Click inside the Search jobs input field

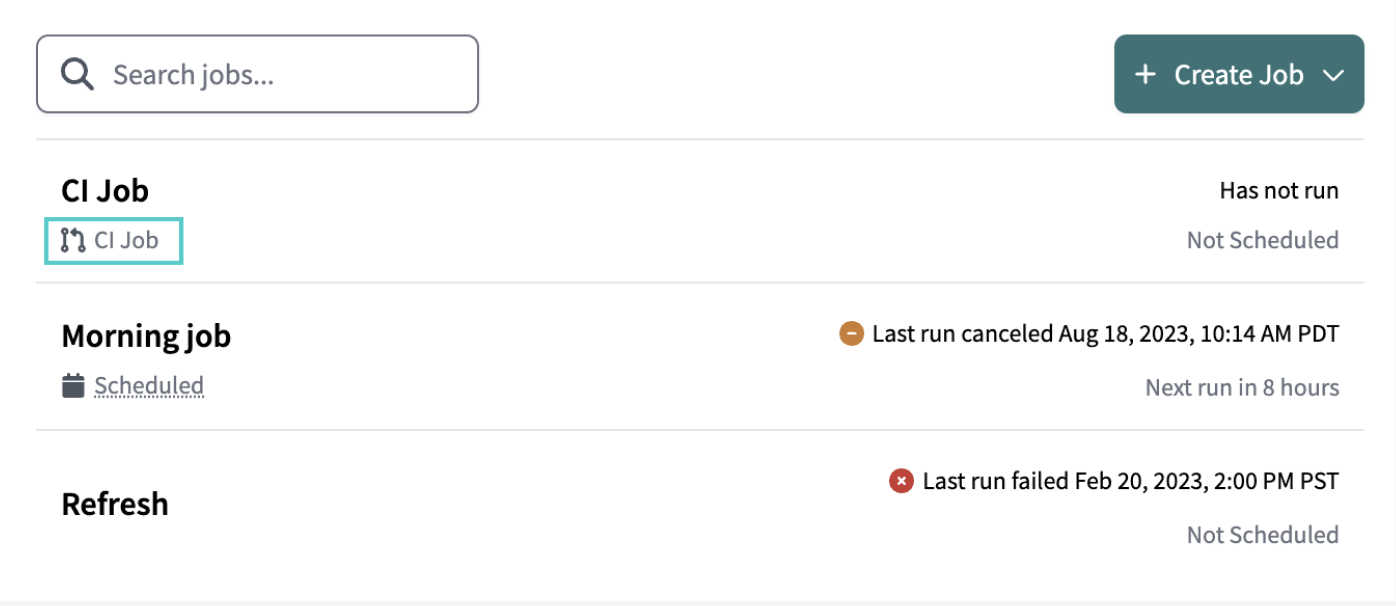(x=257, y=73)
